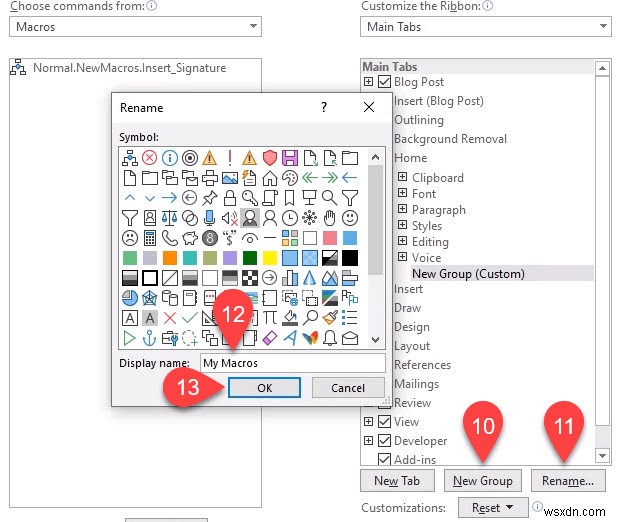Screen dimensions: 617x522
Task: Pick the magnifying glass symbol in the third row
Action: [330, 198]
